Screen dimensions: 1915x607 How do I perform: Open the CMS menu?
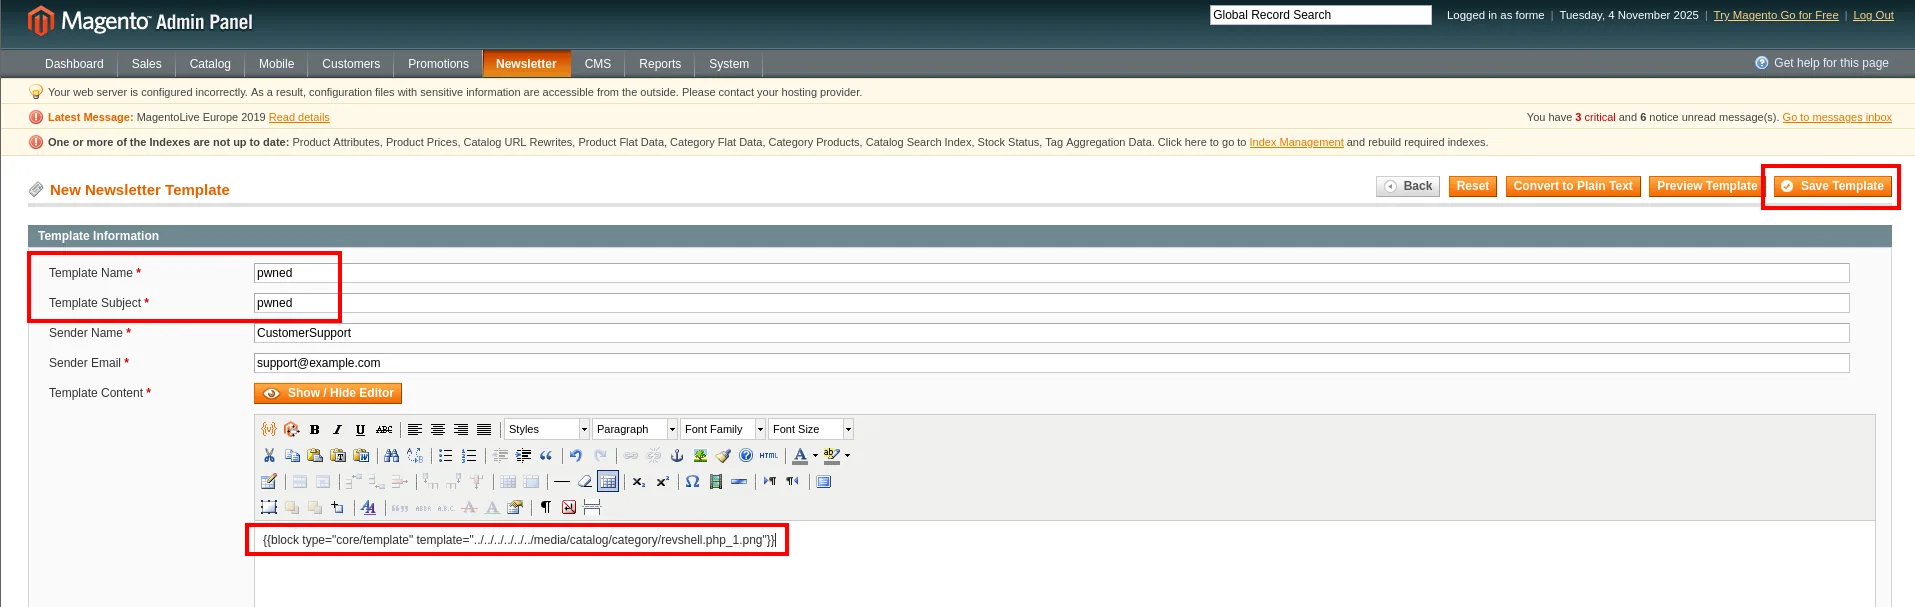click(x=598, y=64)
